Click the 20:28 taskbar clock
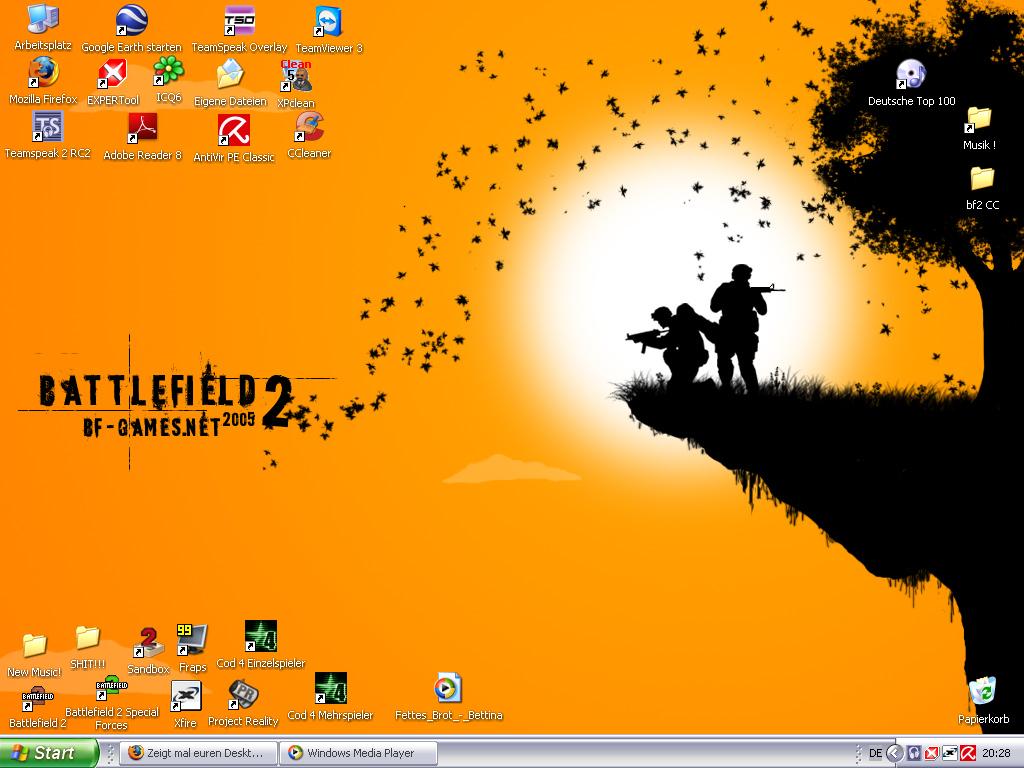 point(996,754)
